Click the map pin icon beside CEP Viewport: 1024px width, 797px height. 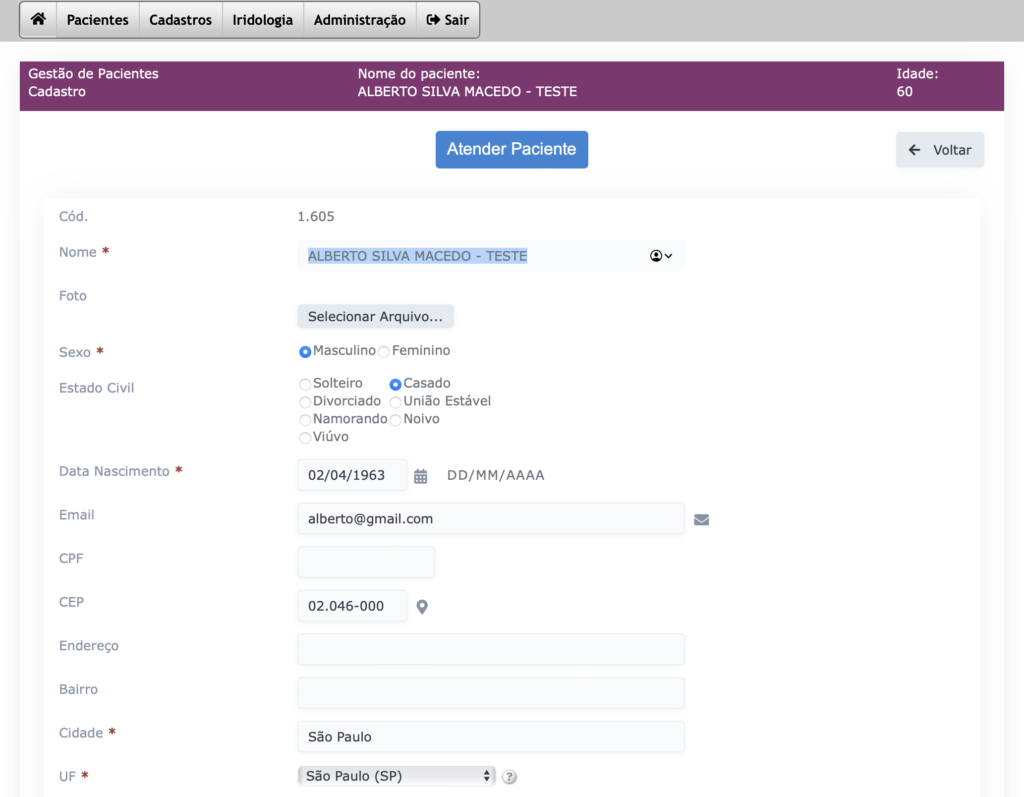pos(422,607)
